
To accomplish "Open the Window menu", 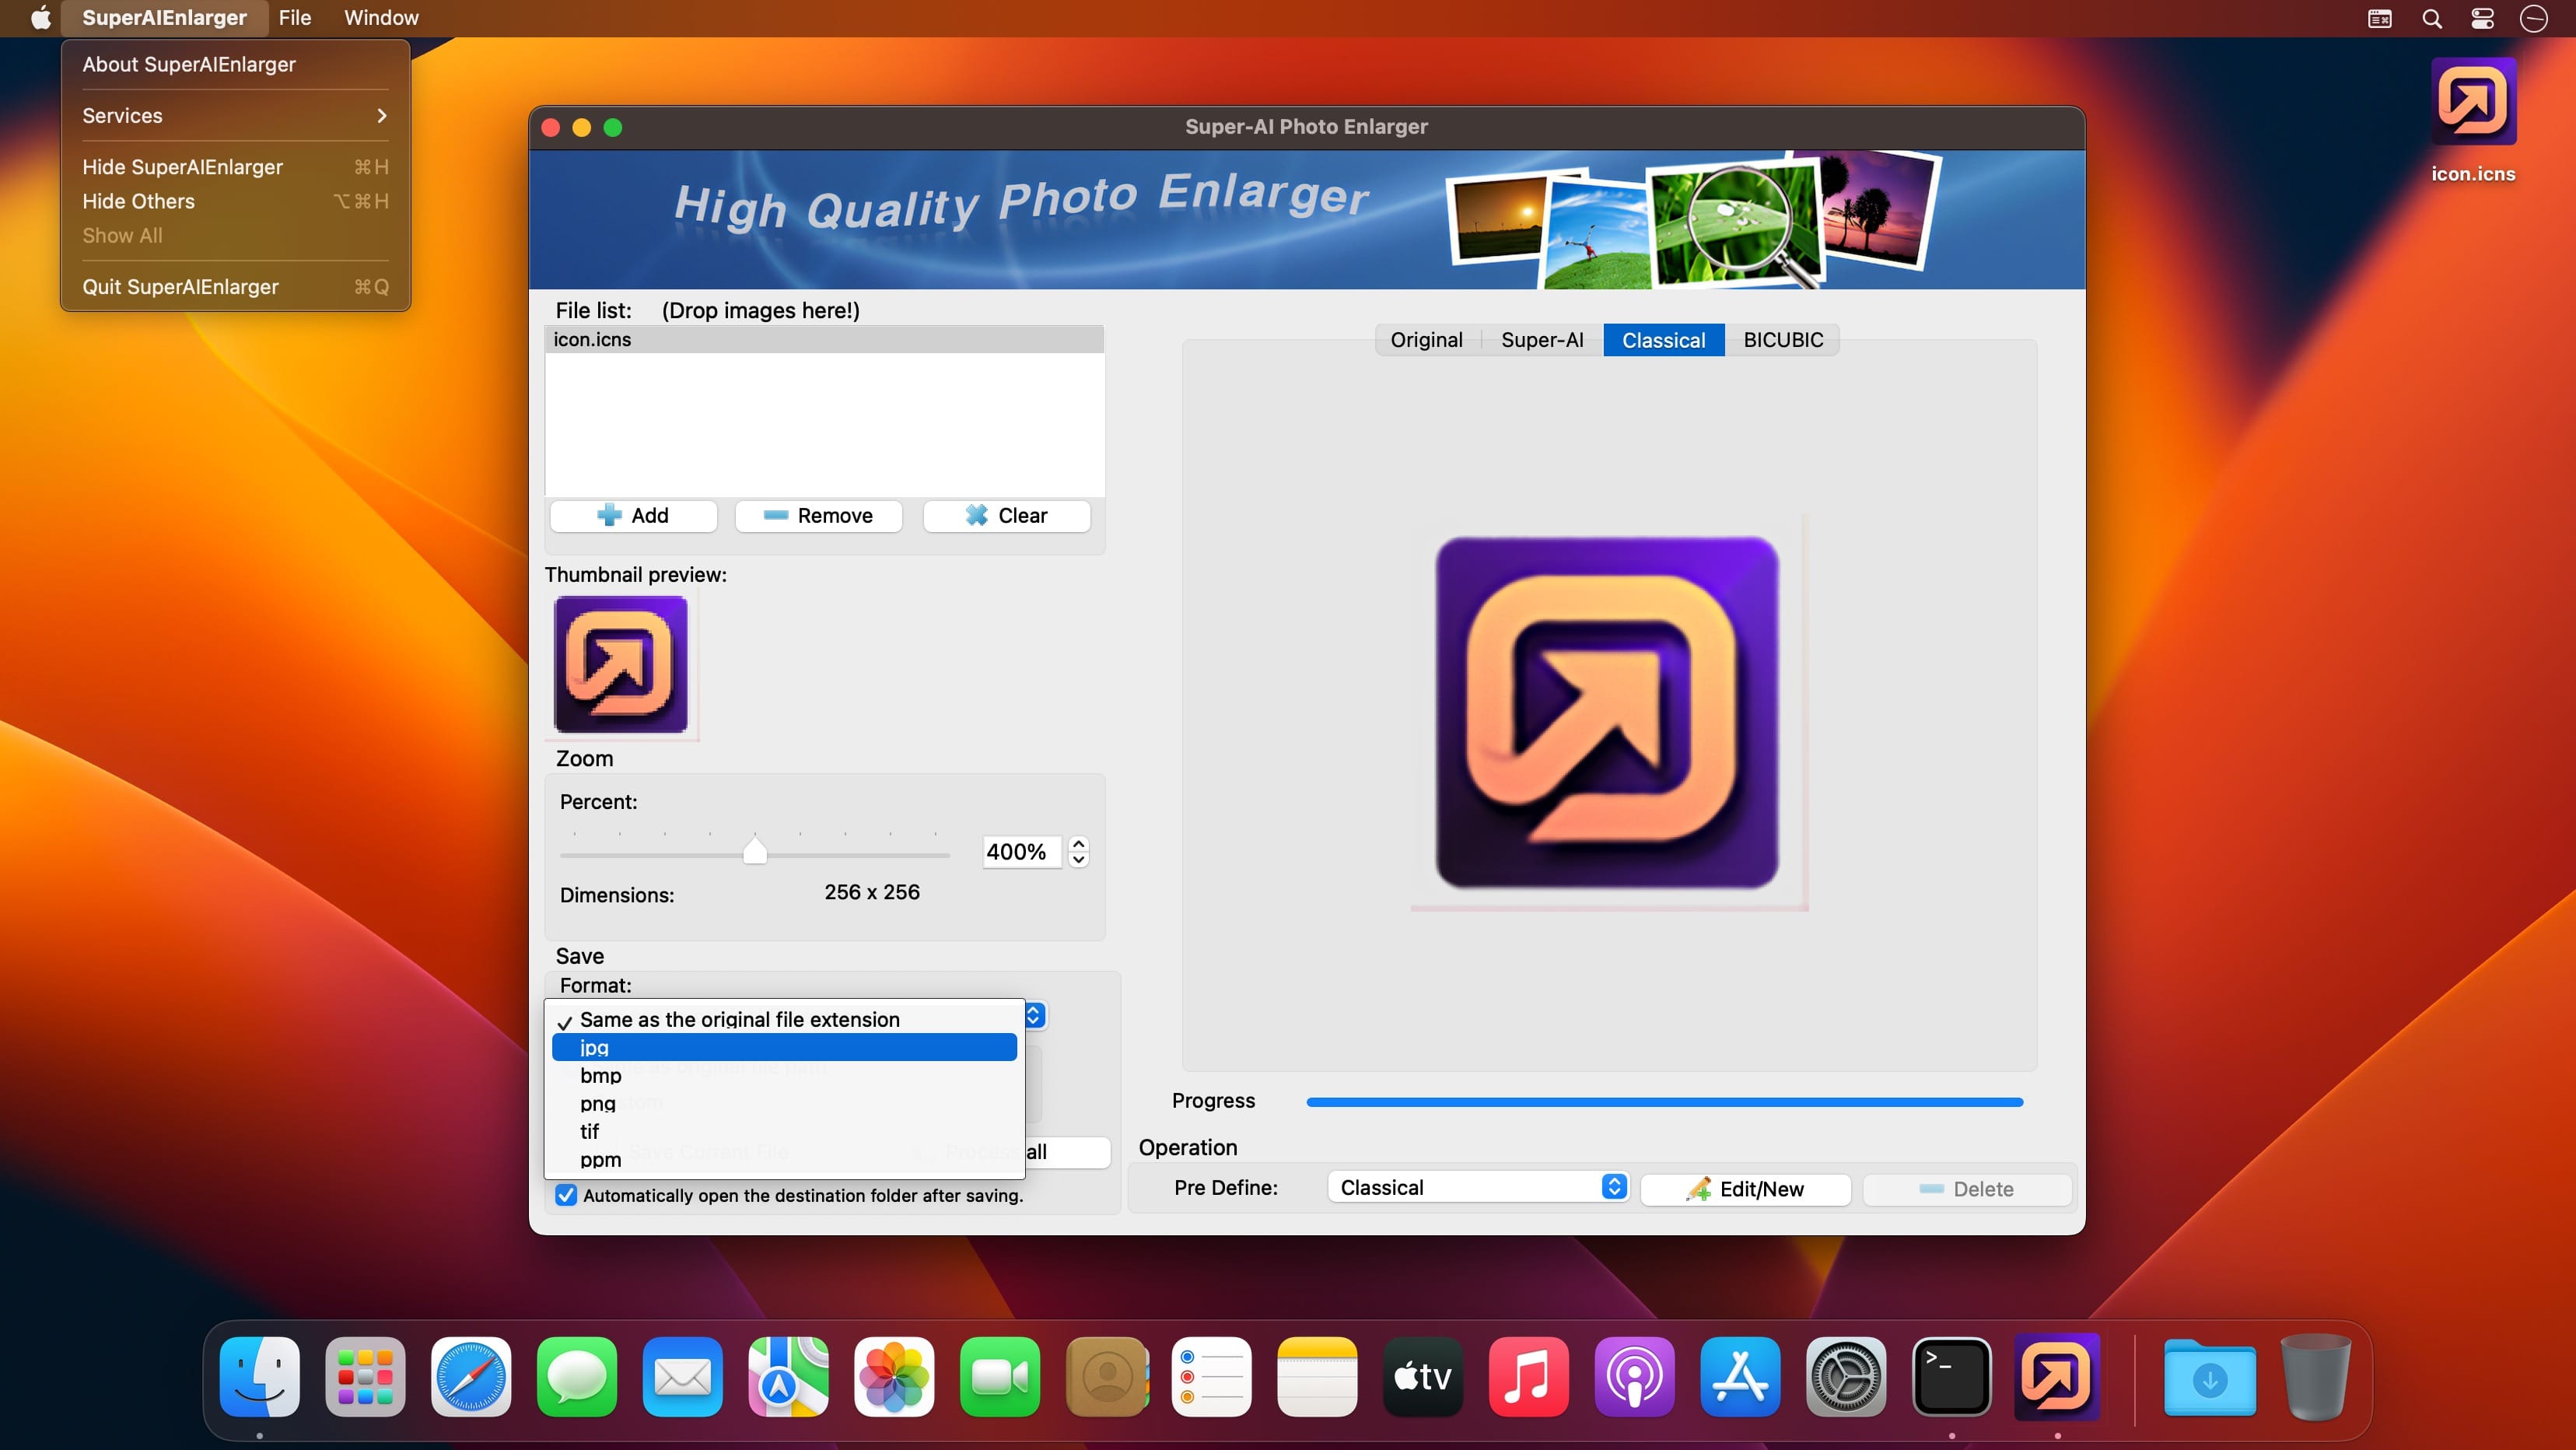I will (381, 18).
